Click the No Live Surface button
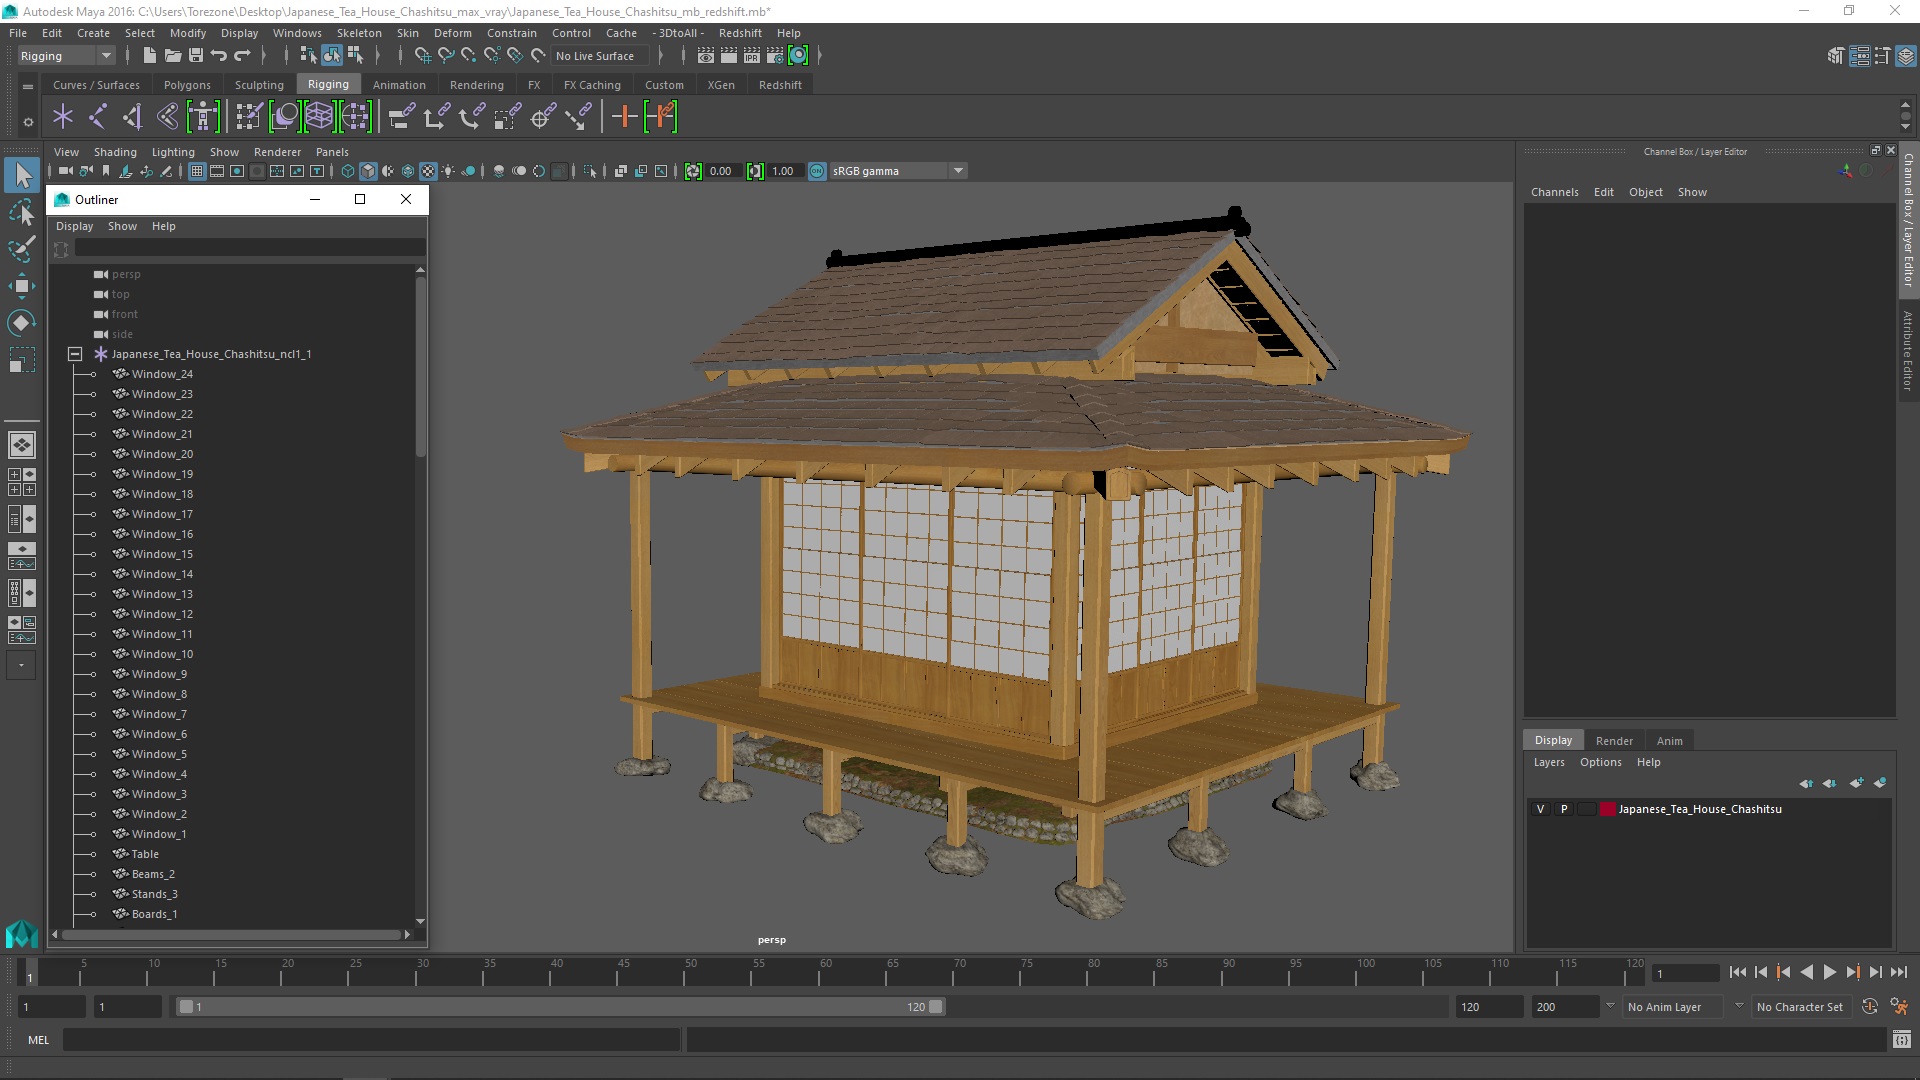 point(595,56)
